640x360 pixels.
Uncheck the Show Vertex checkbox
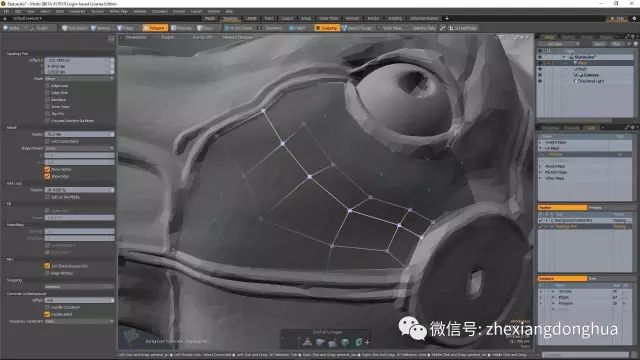pos(47,169)
